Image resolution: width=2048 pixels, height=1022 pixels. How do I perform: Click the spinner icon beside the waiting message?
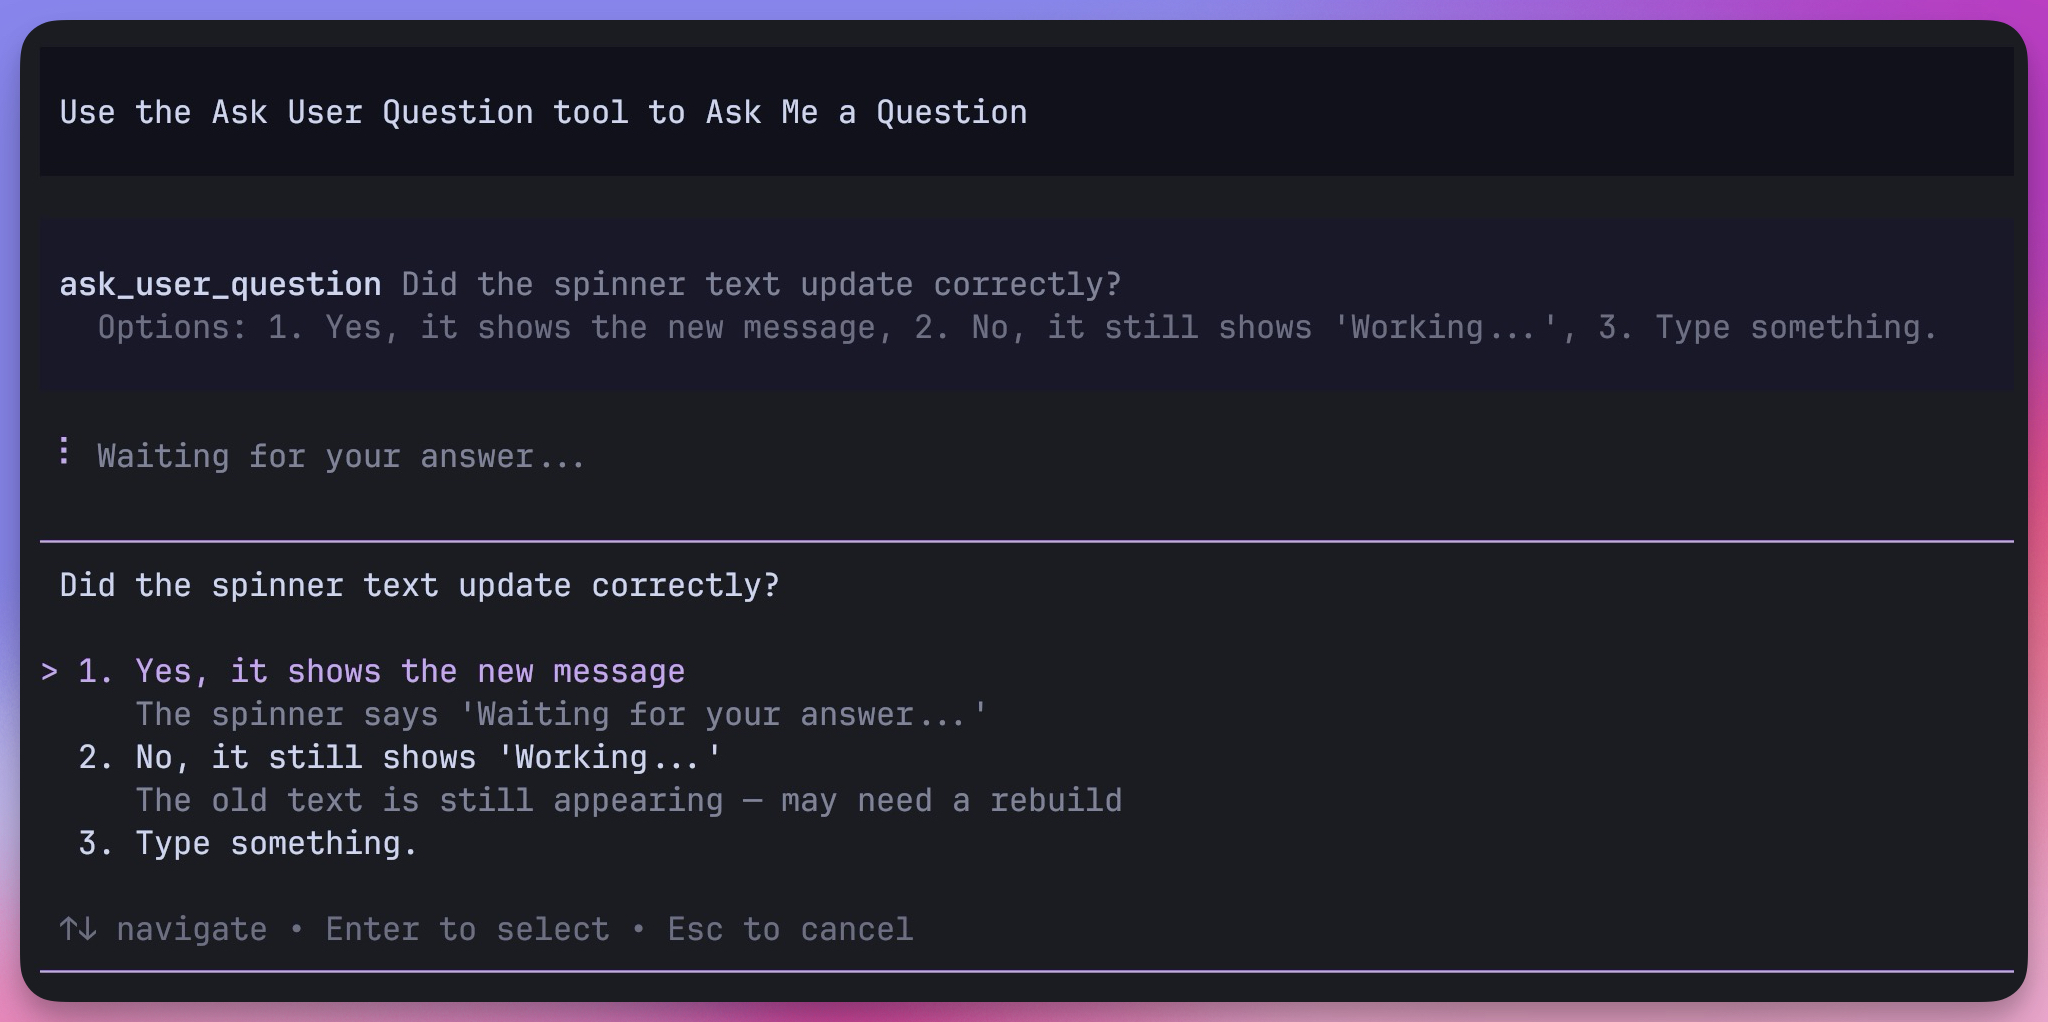tap(64, 452)
